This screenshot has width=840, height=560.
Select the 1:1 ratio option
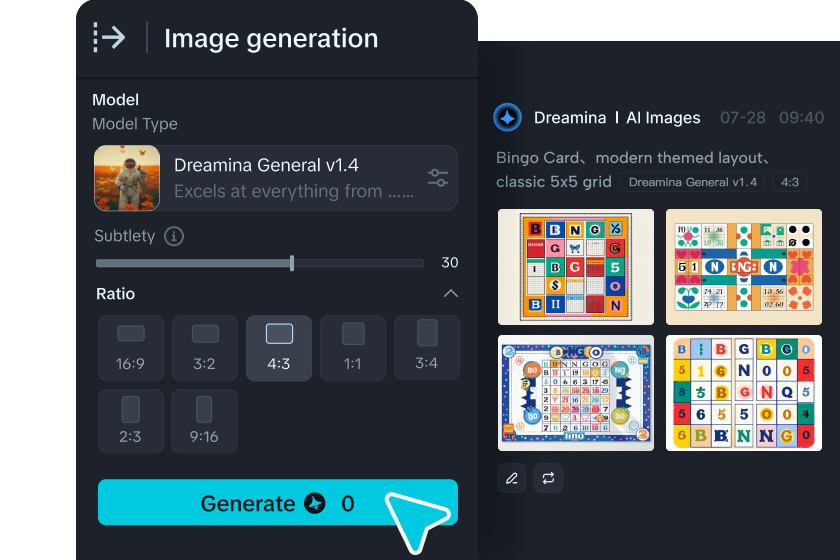click(x=352, y=348)
